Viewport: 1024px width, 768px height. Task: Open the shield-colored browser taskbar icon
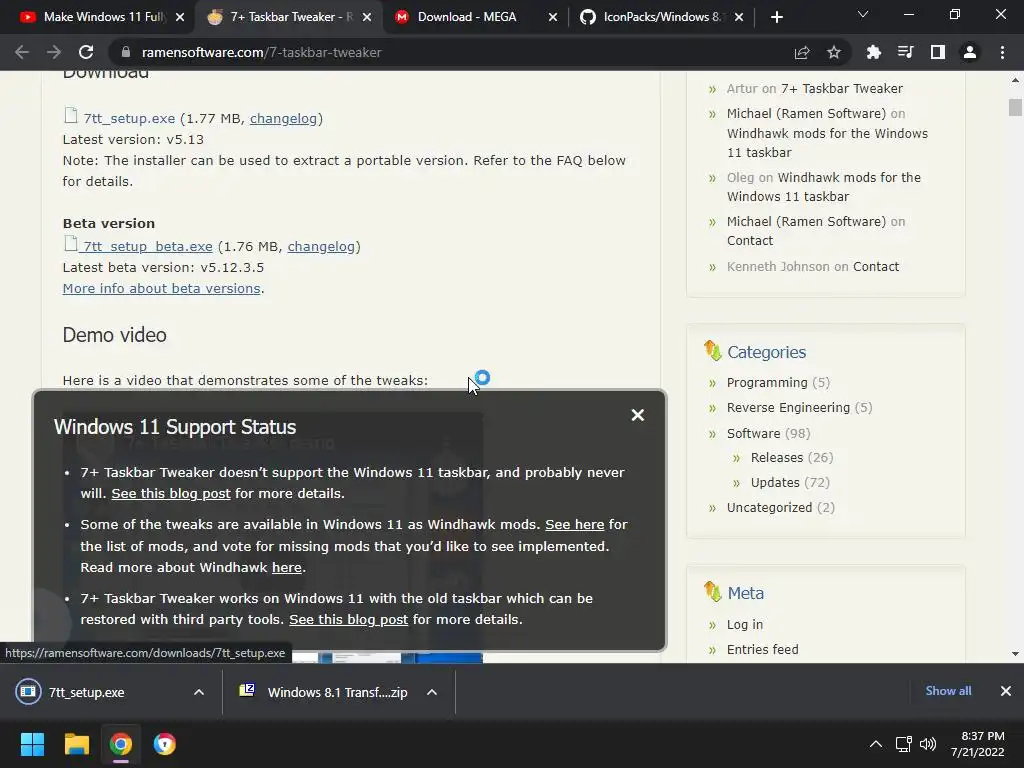[x=165, y=744]
